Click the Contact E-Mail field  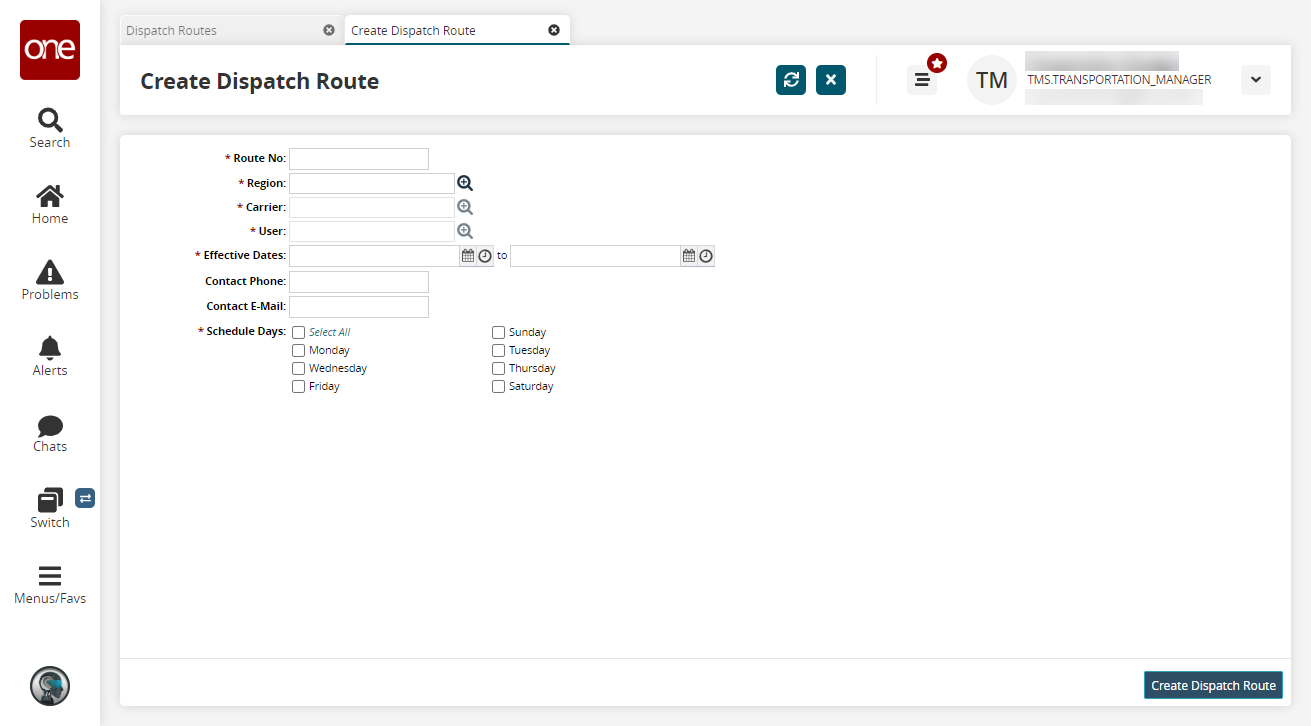pyautogui.click(x=359, y=307)
